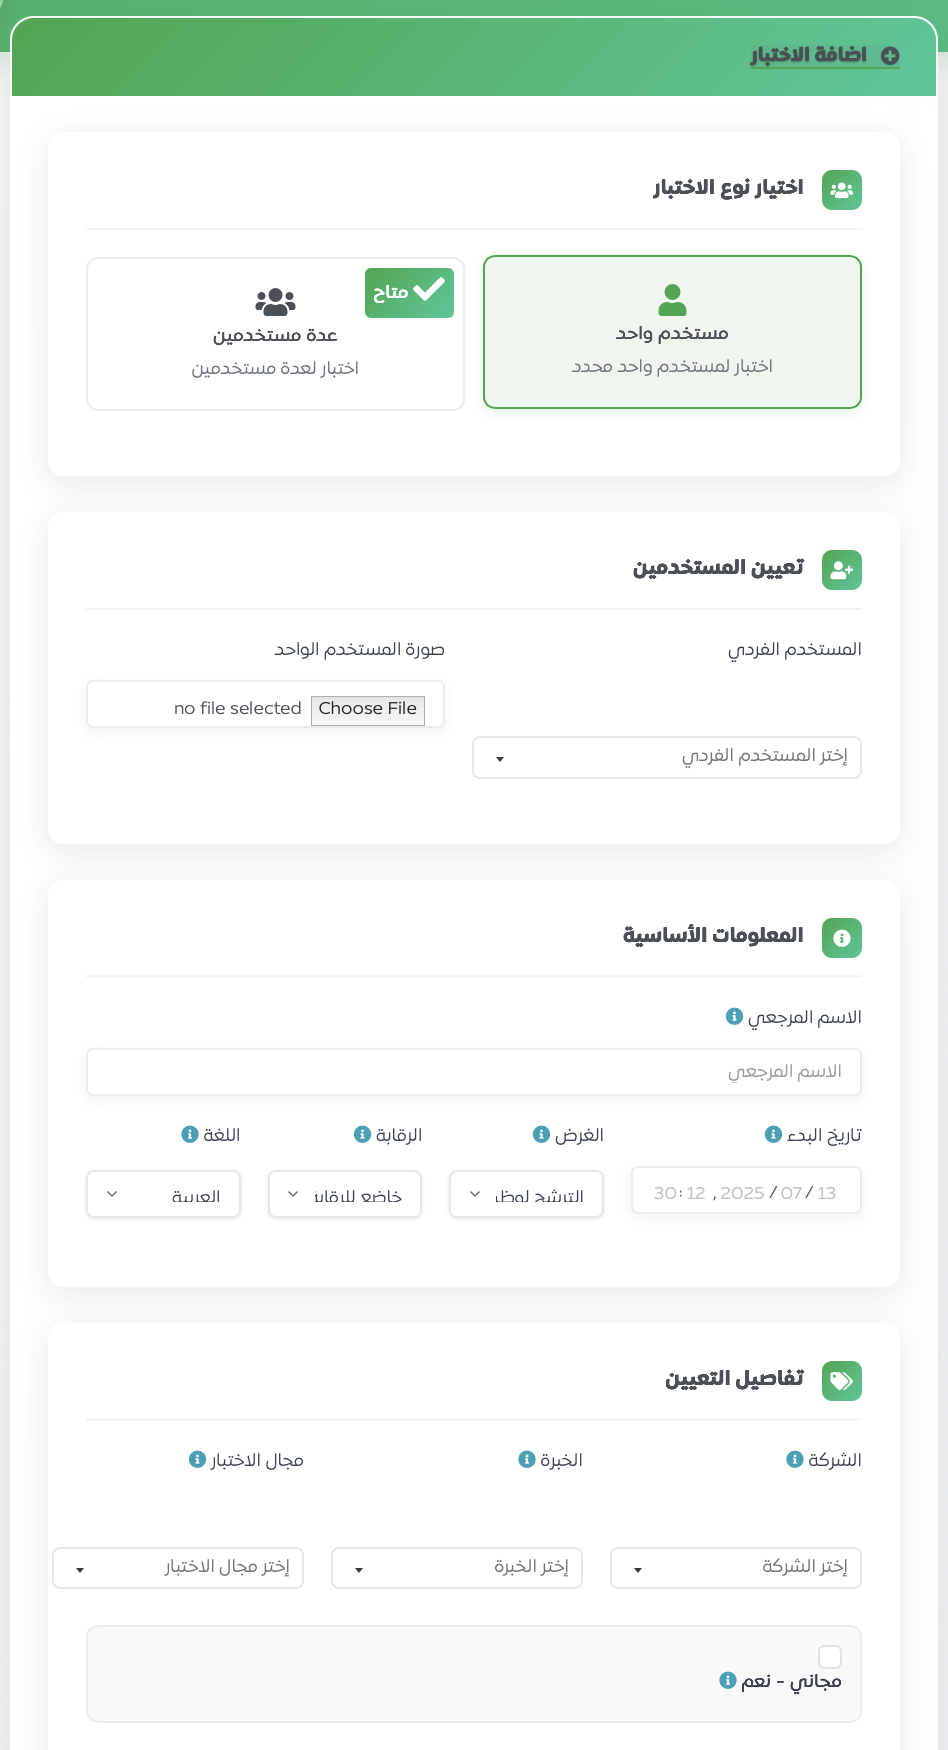
Task: Open the إختر الشركة dropdown
Action: click(736, 1567)
